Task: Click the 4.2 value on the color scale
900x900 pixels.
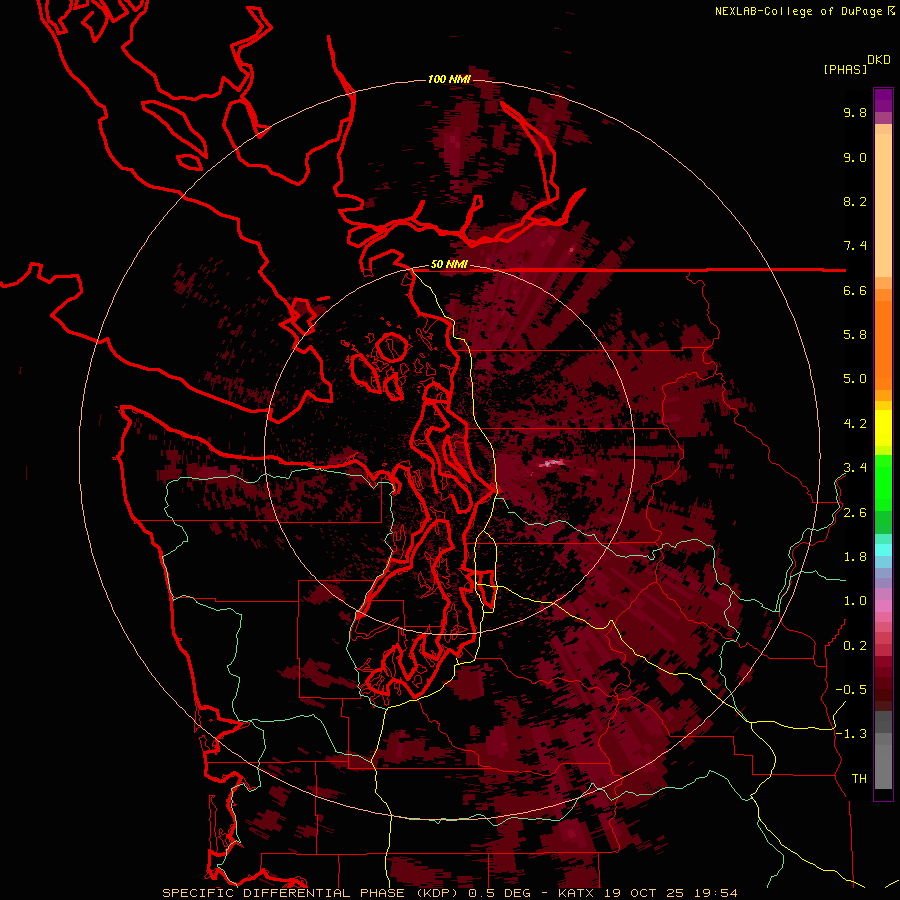Action: 855,424
